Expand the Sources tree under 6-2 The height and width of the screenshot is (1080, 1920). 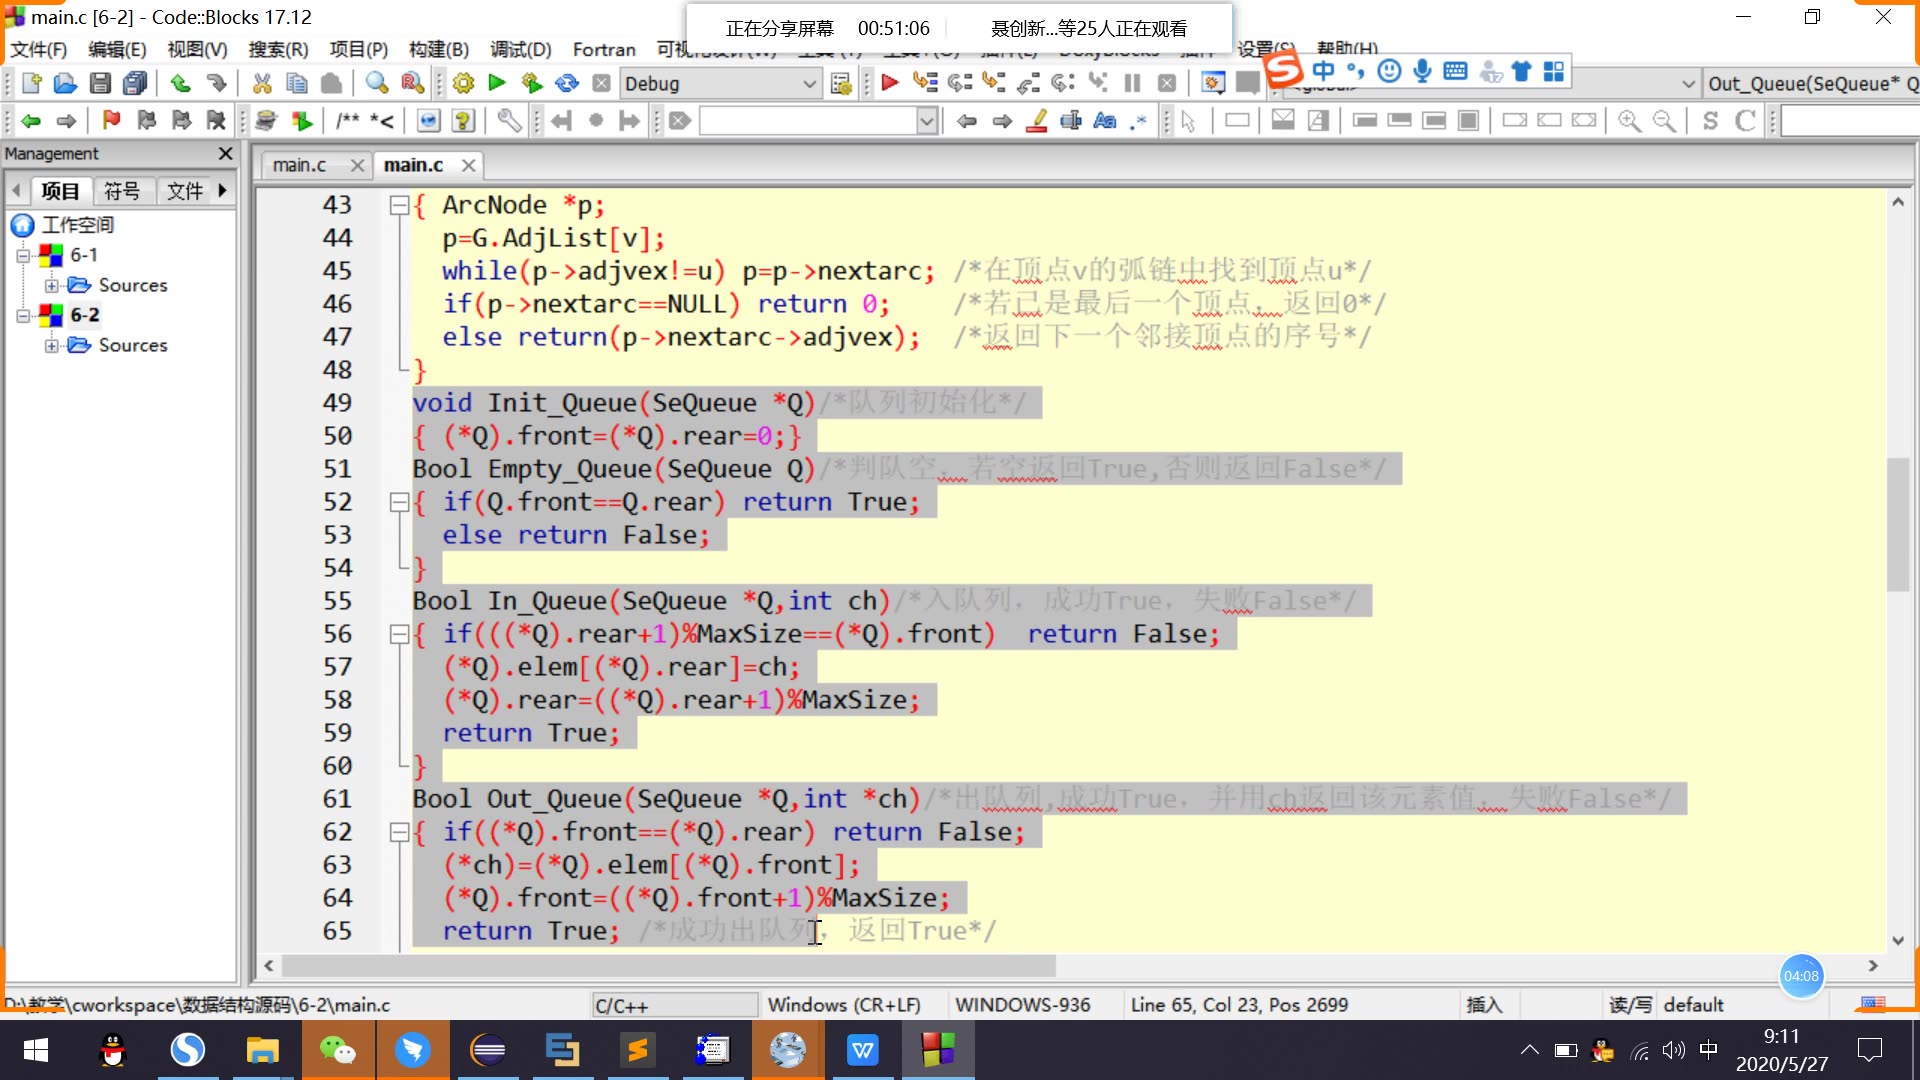tap(49, 344)
